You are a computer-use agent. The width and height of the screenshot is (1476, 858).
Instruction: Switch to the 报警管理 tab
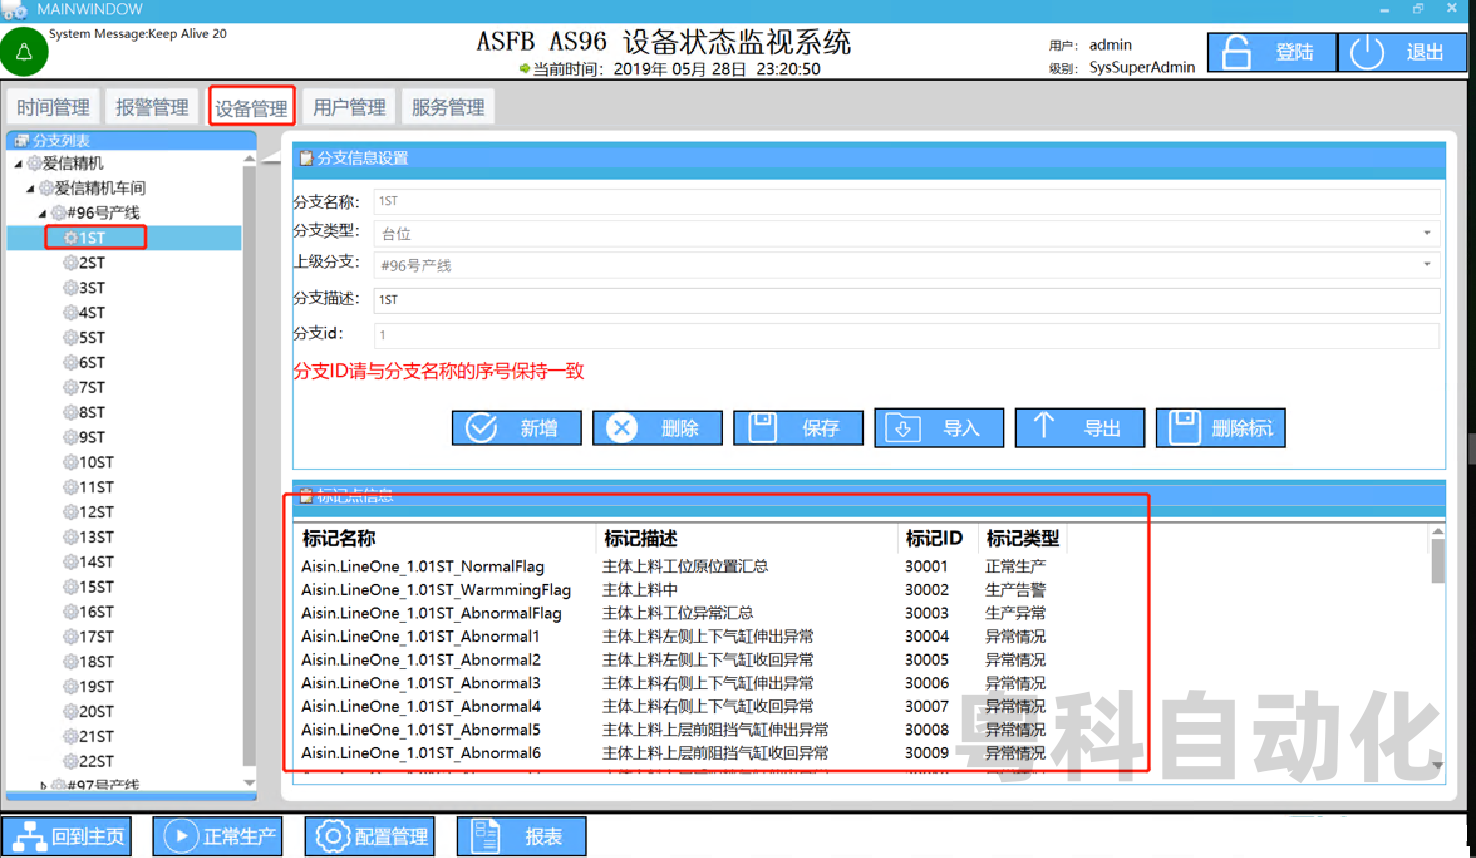(x=152, y=107)
